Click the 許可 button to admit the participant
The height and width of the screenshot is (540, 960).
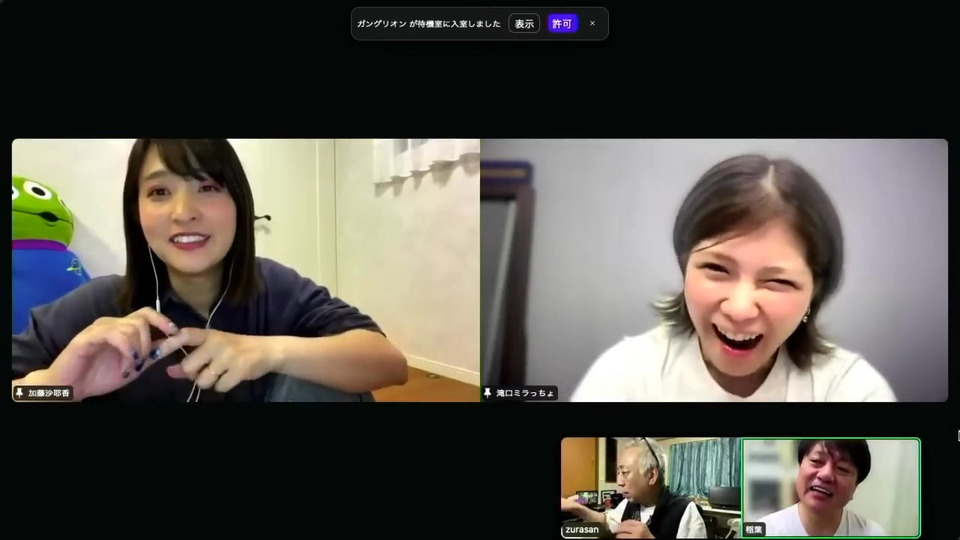click(562, 24)
